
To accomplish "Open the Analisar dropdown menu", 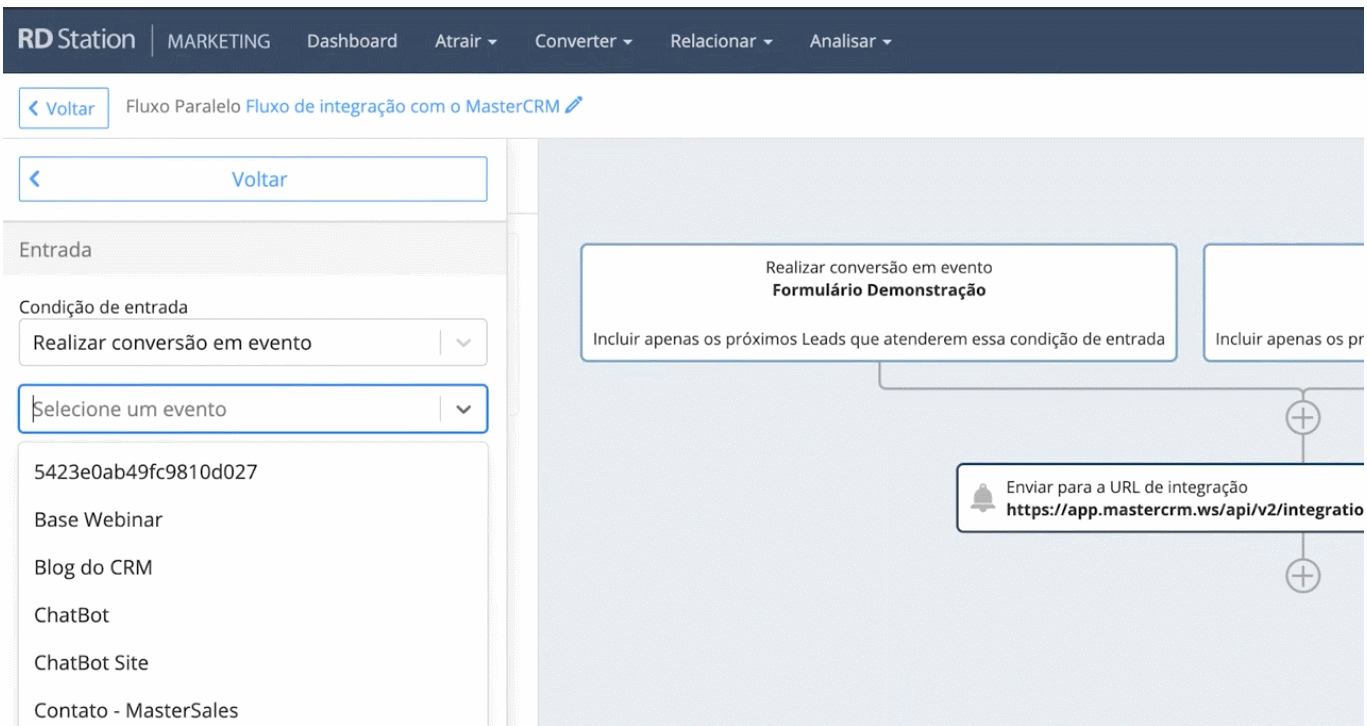I will (850, 42).
